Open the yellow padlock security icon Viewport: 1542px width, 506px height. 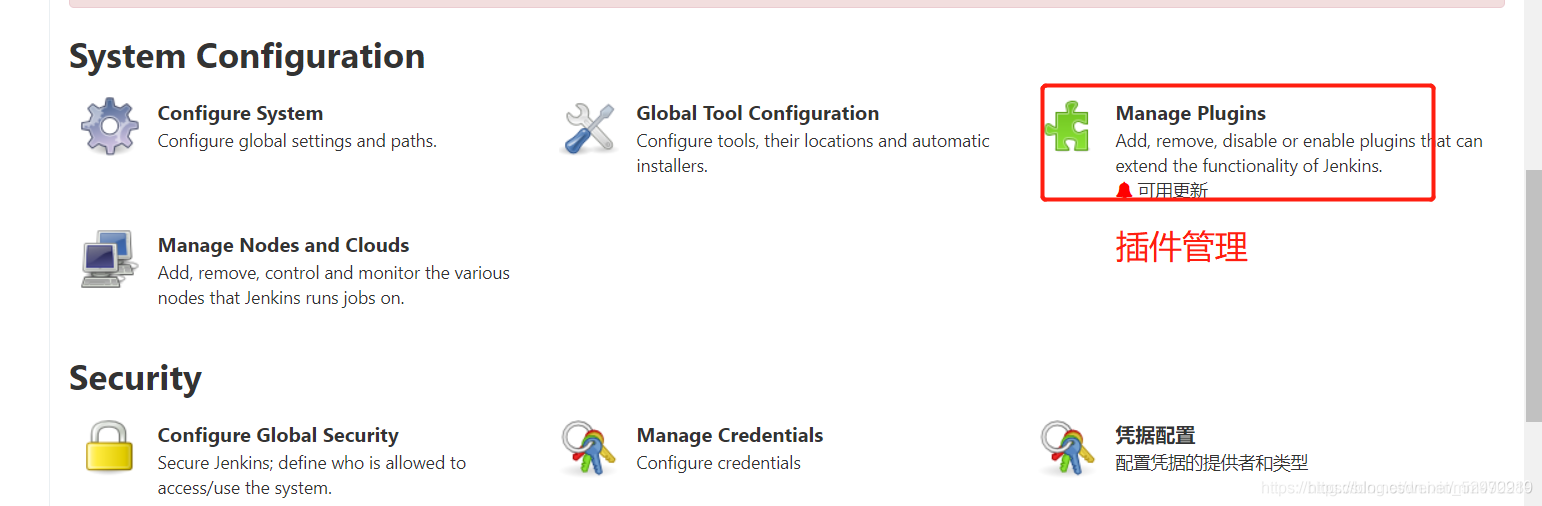(x=109, y=446)
